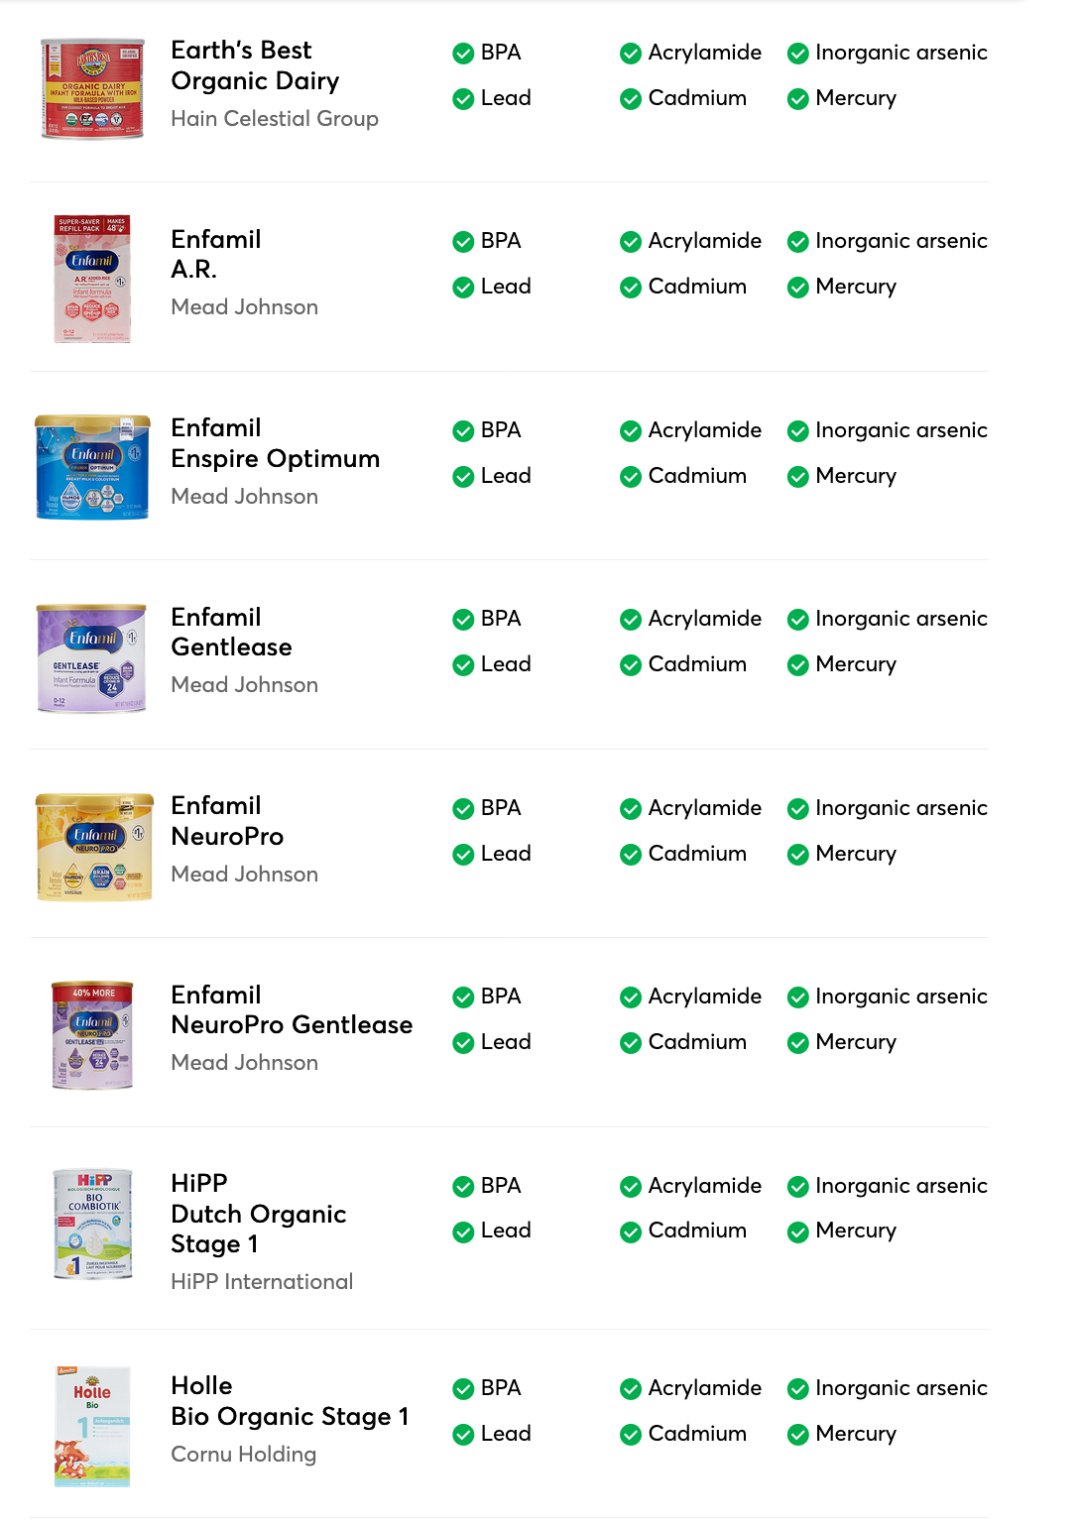Click the Cornu Holding manufacturer label
This screenshot has width=1080, height=1526.
click(243, 1454)
